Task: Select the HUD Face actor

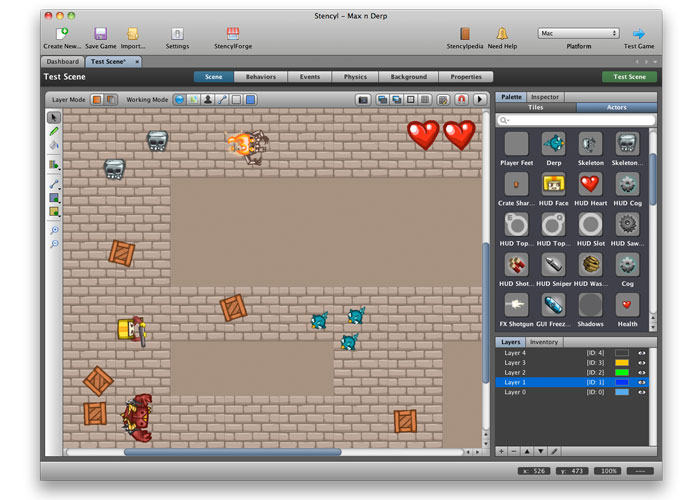Action: tap(554, 184)
